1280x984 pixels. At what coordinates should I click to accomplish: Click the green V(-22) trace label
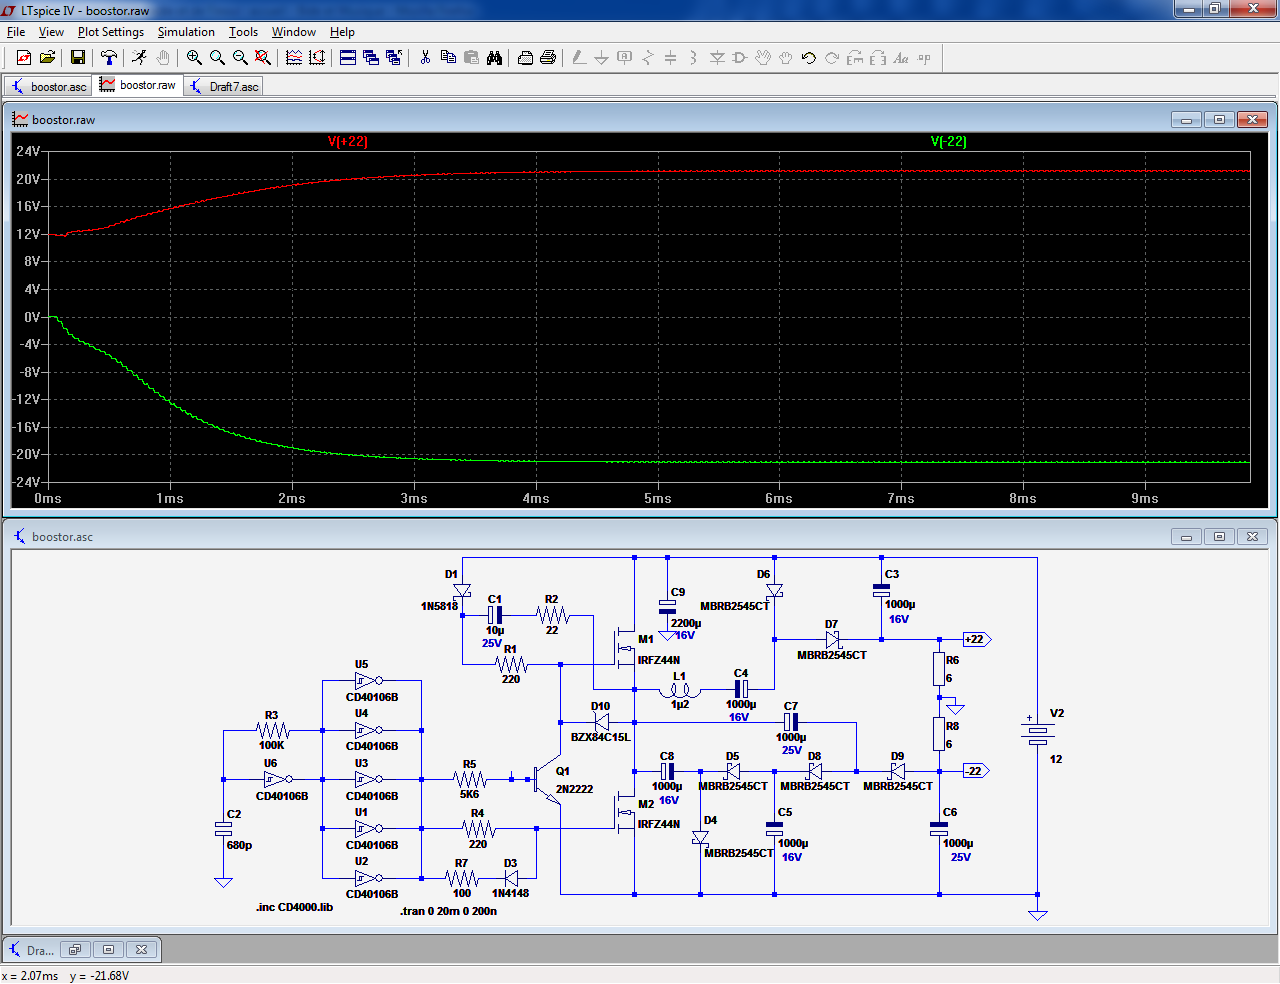click(948, 141)
